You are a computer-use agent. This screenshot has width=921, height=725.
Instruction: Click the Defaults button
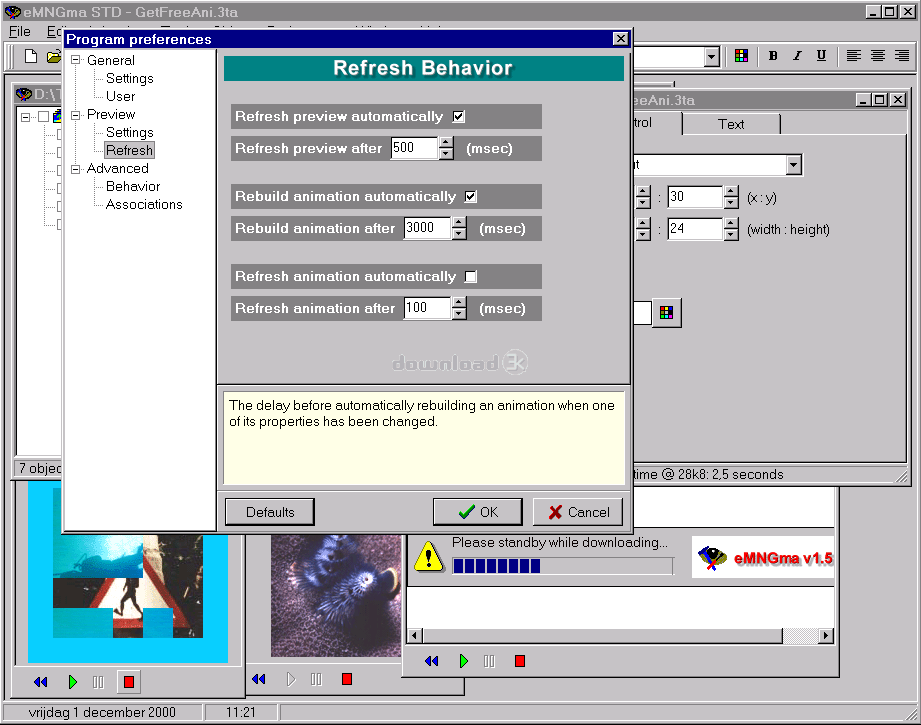(x=270, y=512)
